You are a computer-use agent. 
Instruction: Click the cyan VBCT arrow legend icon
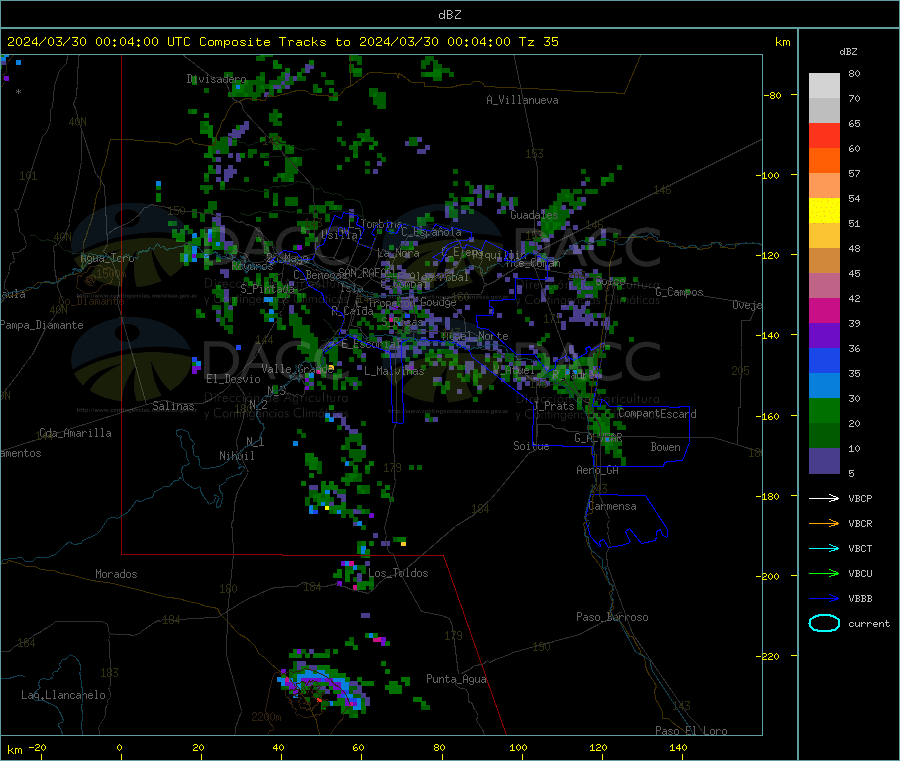coord(824,548)
